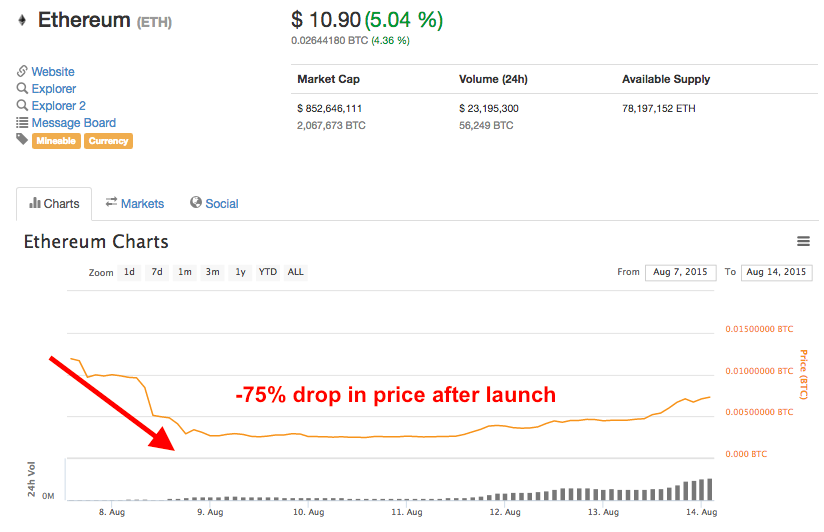
Task: Click the 0.01500000 BTC axis label
Action: 759,329
